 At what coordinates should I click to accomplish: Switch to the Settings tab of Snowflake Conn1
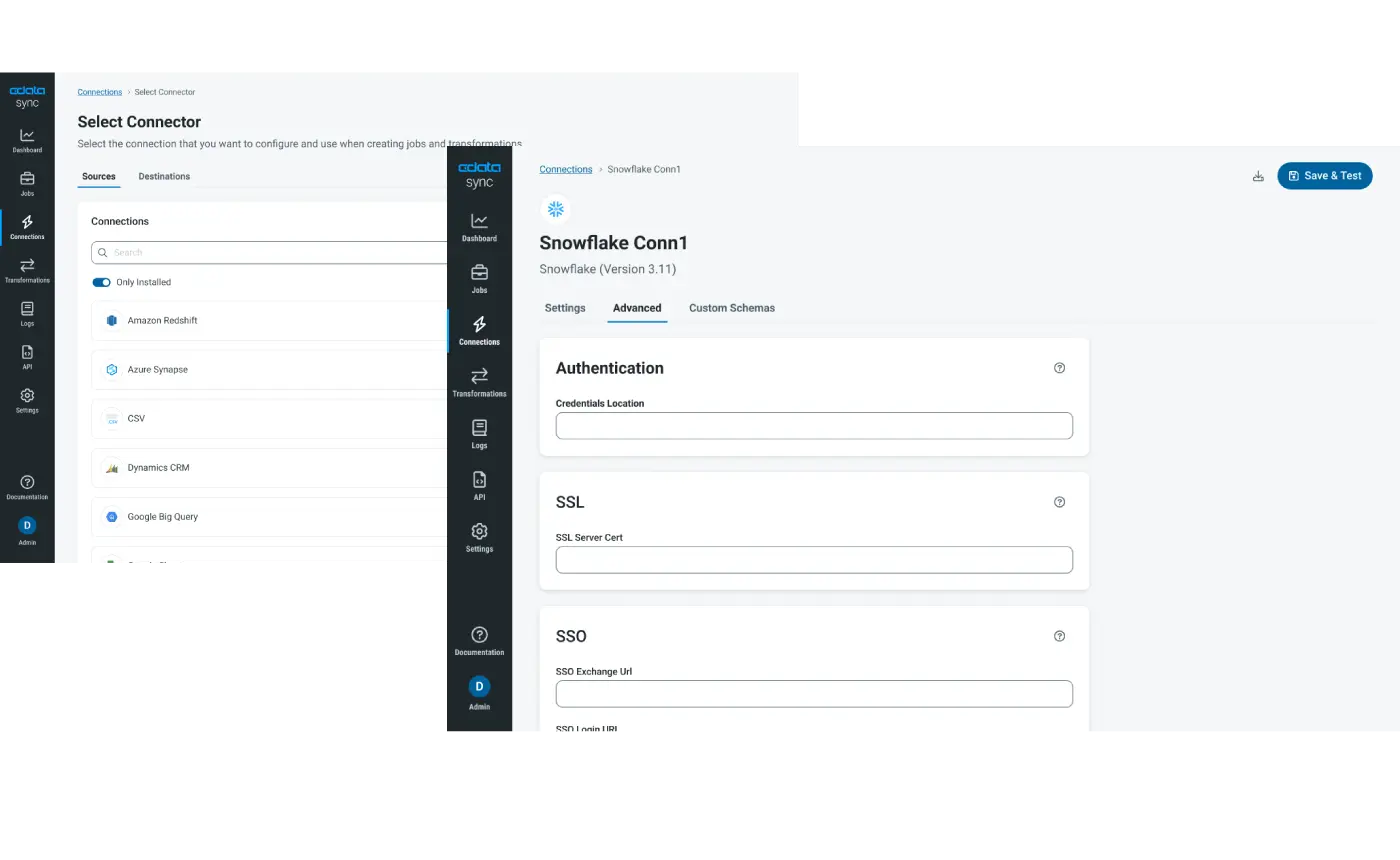pos(565,308)
